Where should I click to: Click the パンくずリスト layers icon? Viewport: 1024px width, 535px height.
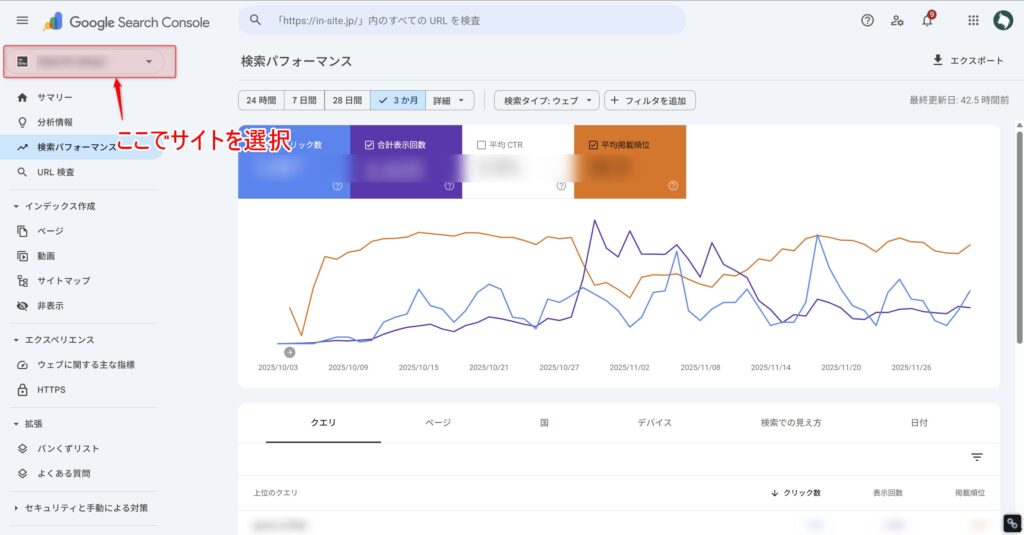coord(22,448)
